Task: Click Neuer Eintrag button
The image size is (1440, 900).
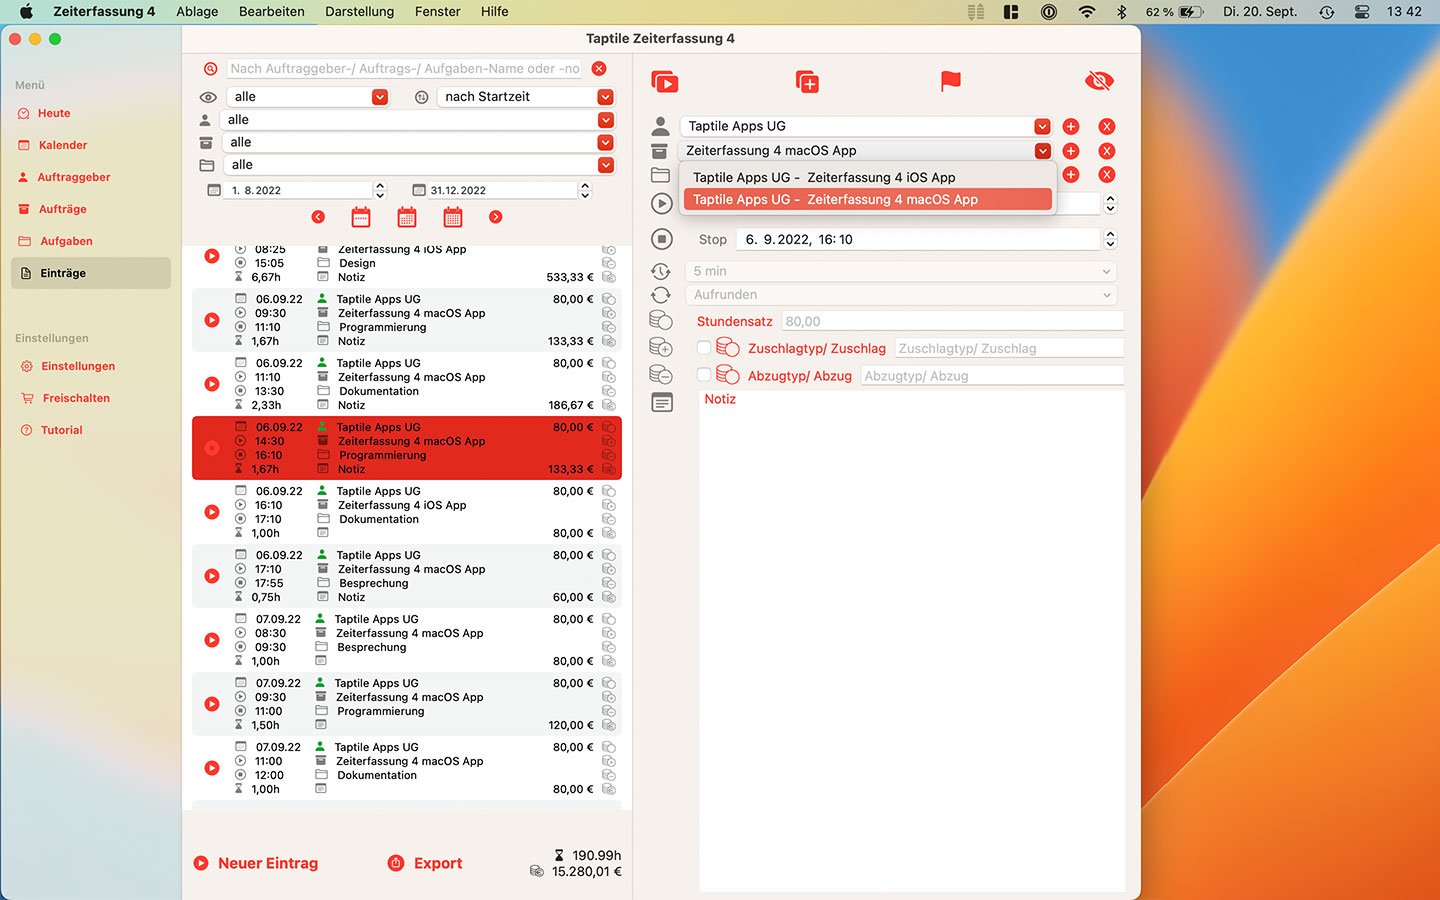Action: click(255, 863)
